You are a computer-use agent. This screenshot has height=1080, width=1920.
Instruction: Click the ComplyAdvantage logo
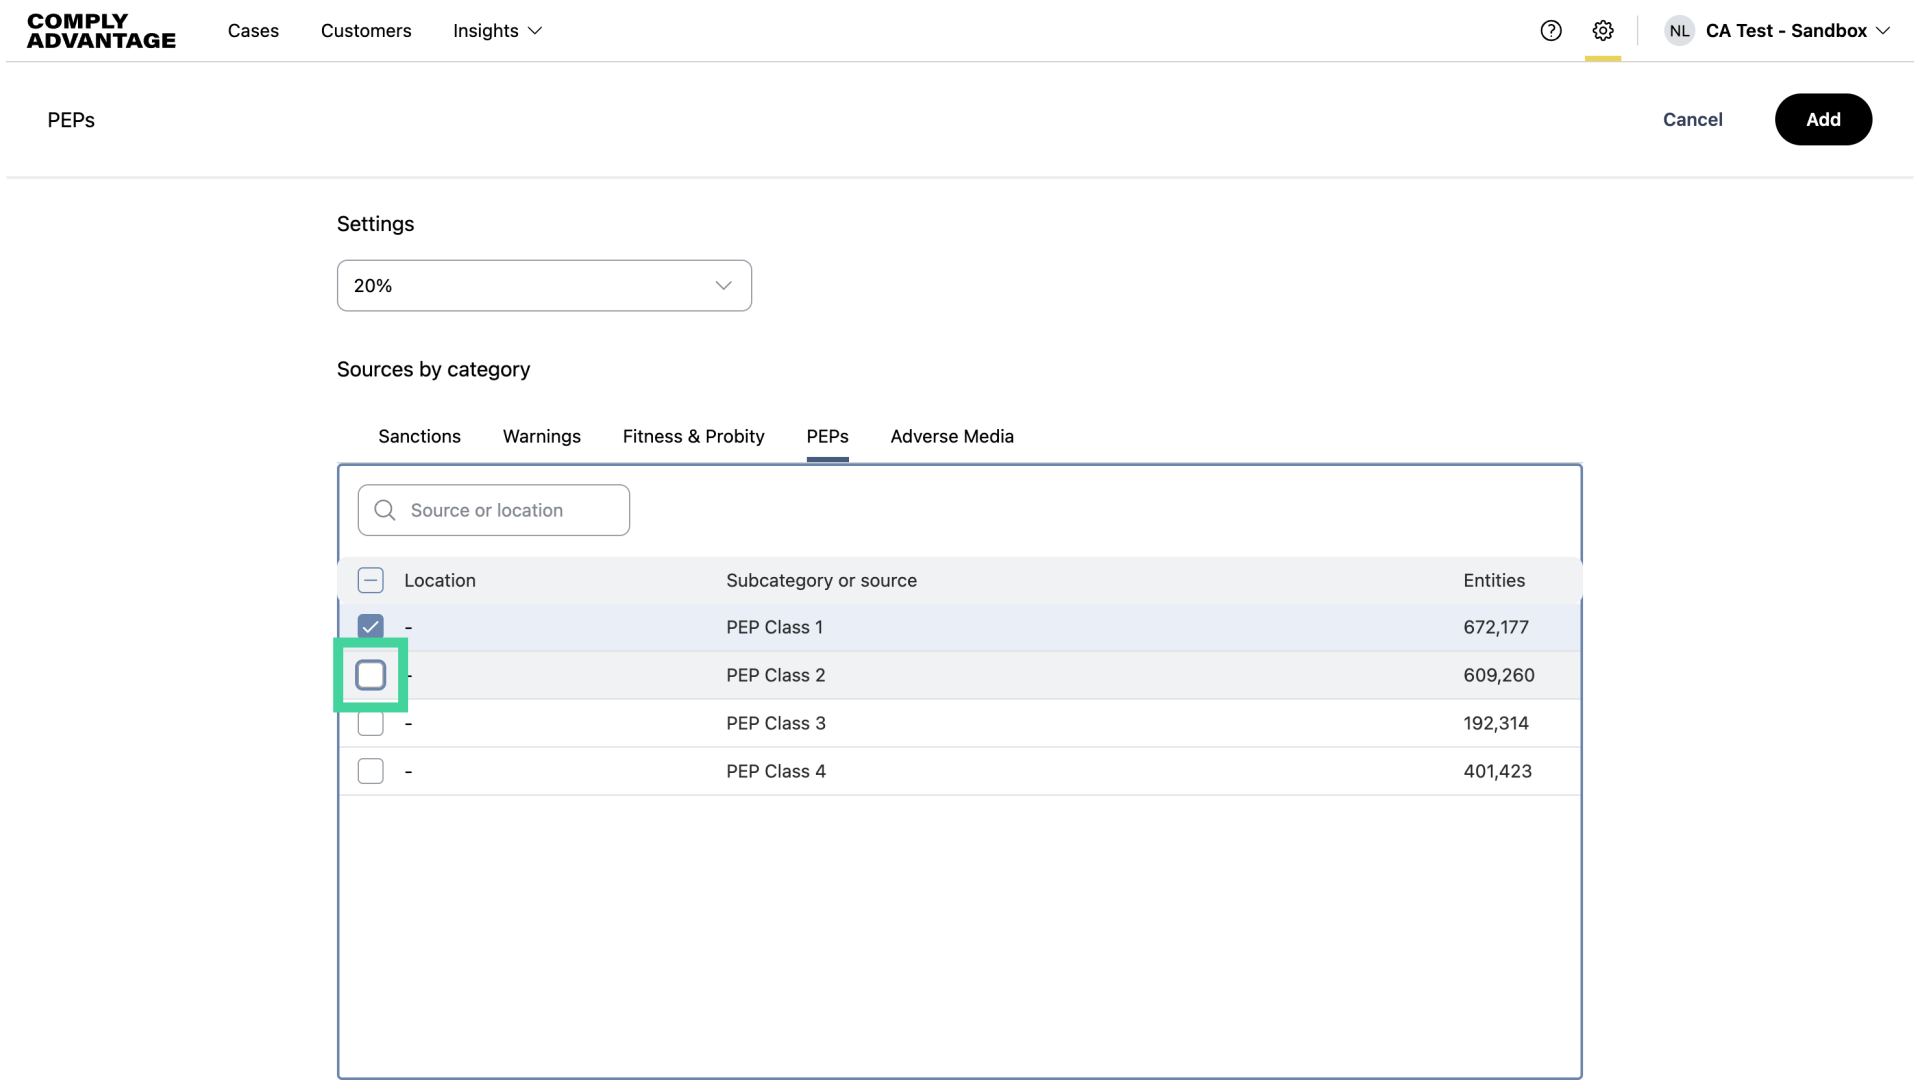pos(100,31)
